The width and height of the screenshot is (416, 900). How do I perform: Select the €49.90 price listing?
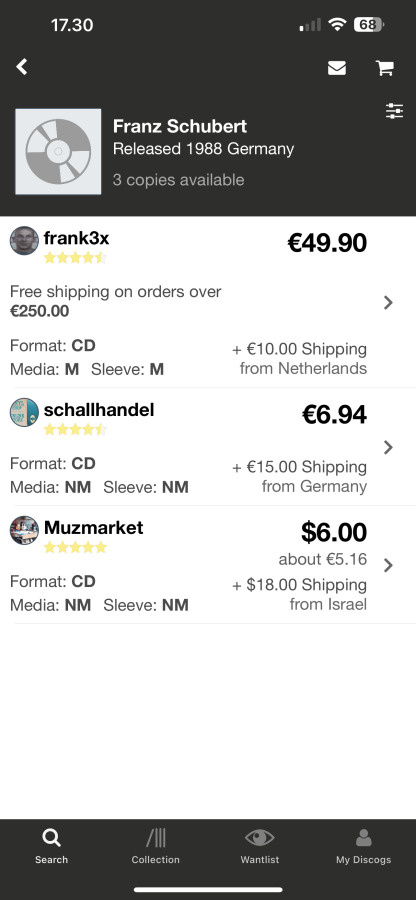coord(327,243)
